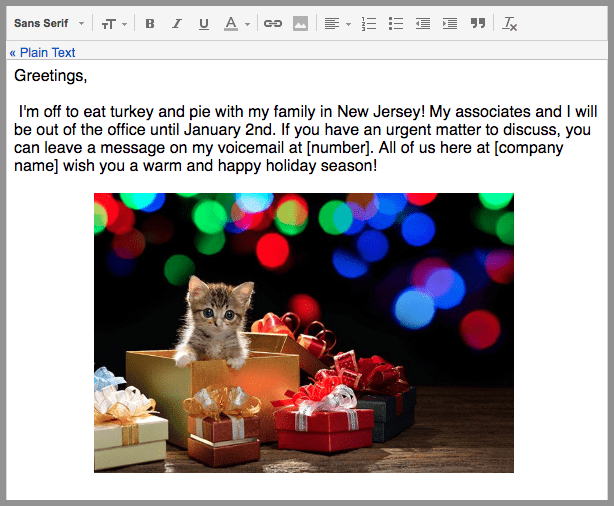The image size is (614, 506).
Task: Click the 'Greetings,' line in message
Action: (x=51, y=75)
